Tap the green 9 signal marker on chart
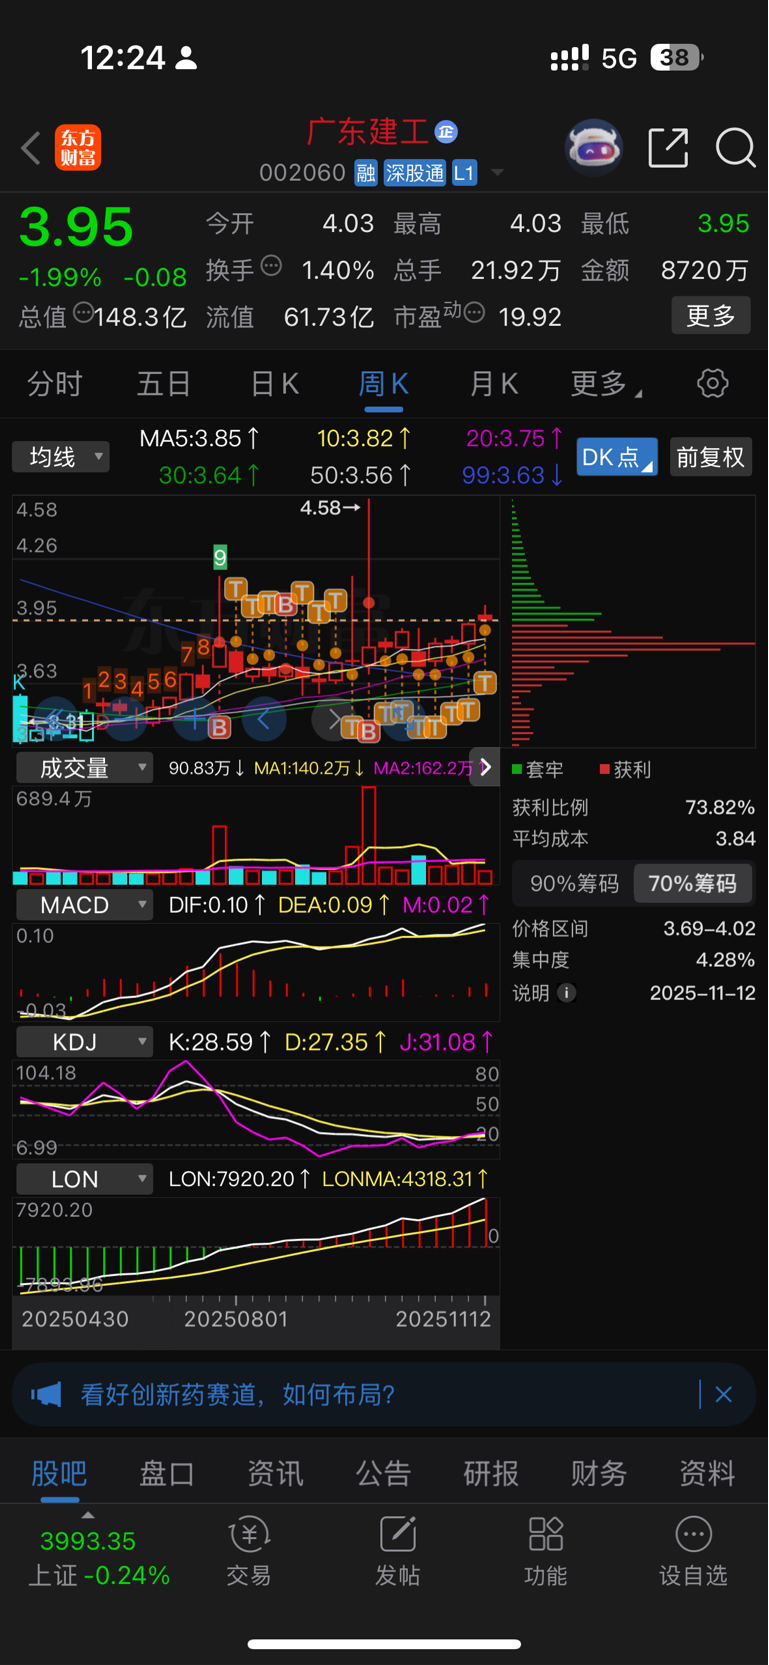Screen dimensions: 769x1665 220,557
